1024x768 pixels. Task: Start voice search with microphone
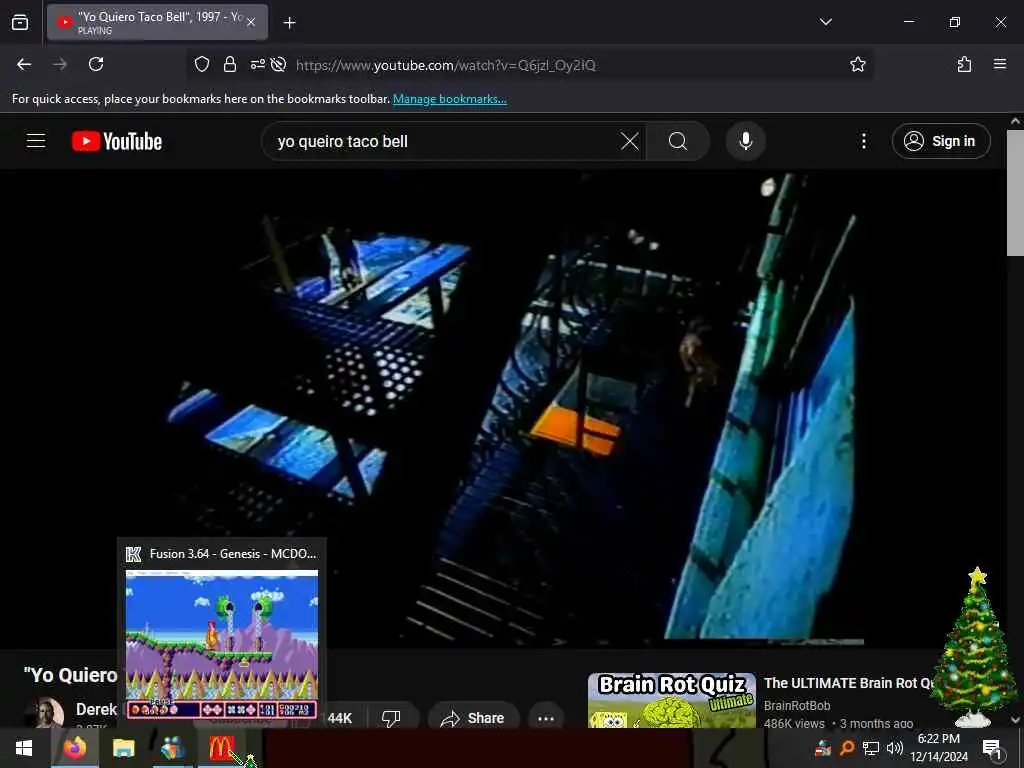(746, 141)
